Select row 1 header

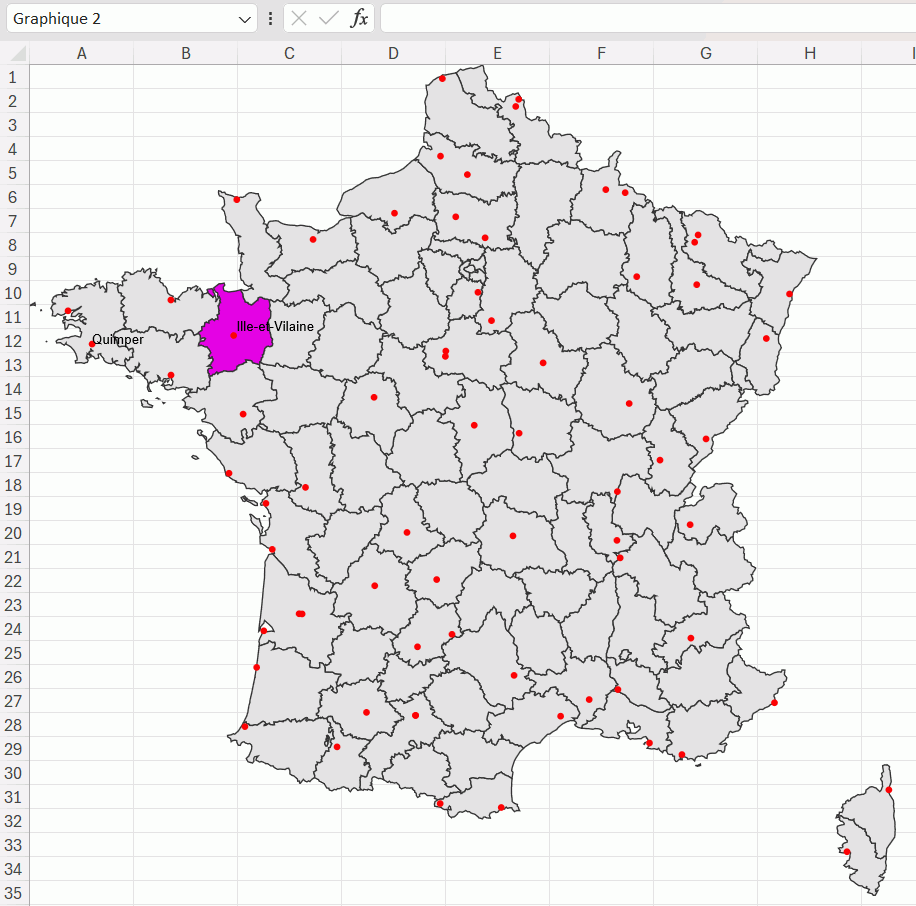(x=14, y=77)
